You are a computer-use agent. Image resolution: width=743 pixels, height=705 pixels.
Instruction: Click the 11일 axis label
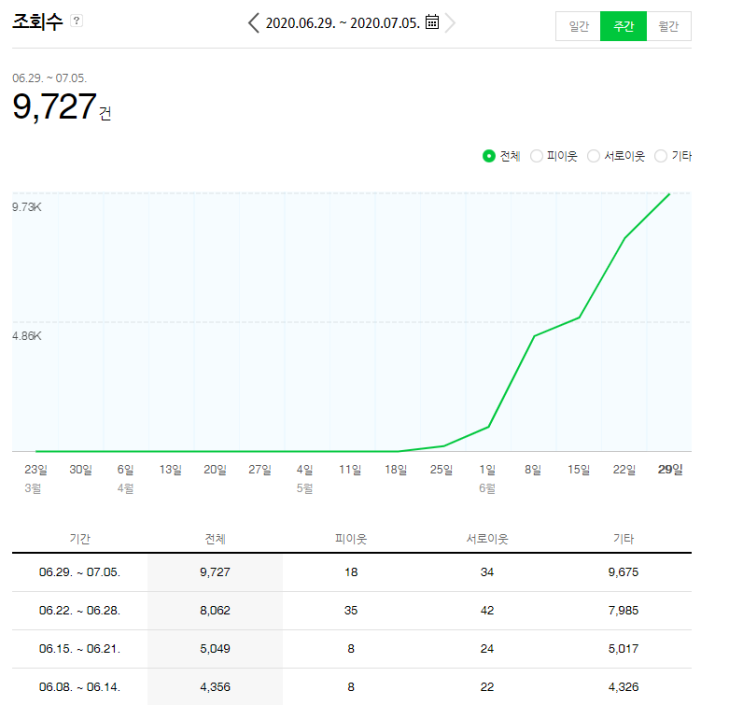350,470
